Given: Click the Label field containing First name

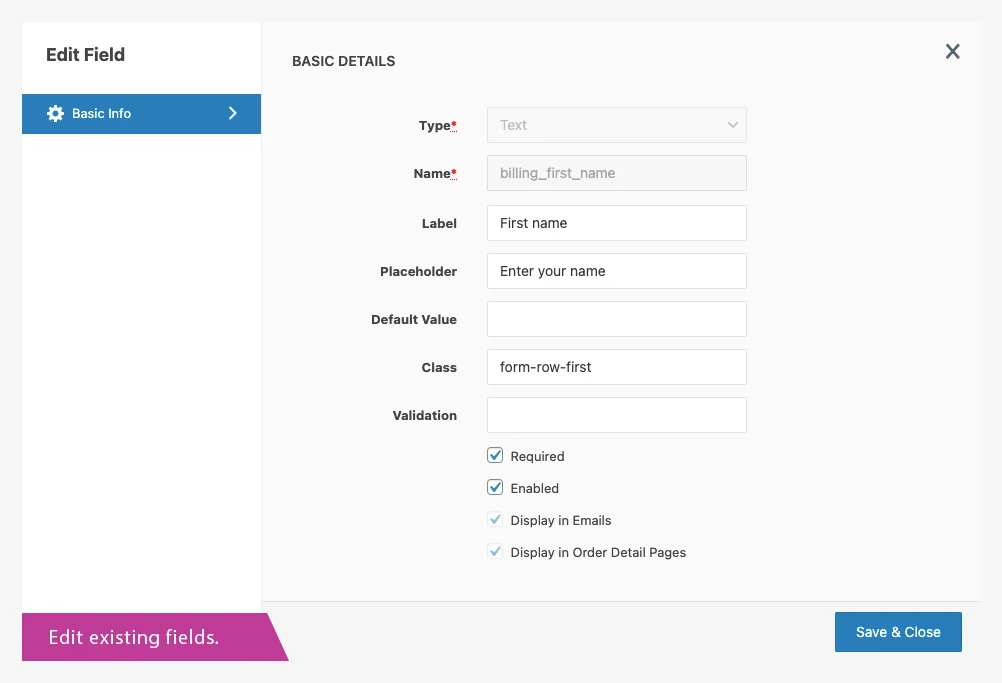Looking at the screenshot, I should pos(616,222).
